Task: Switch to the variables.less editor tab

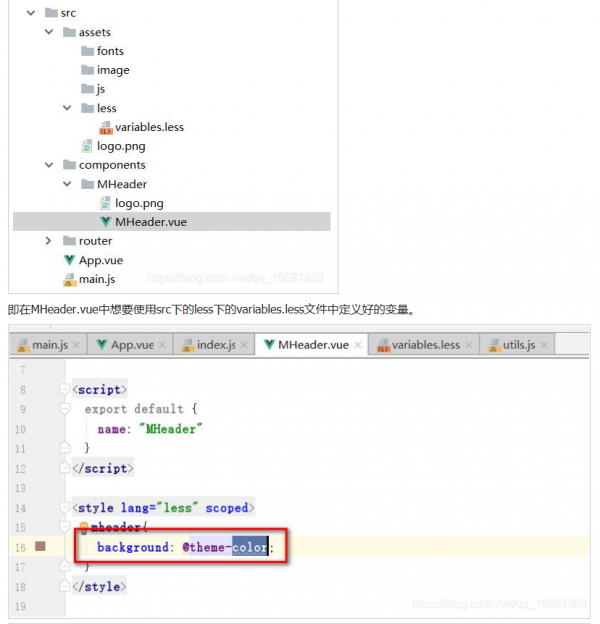Action: 425,345
